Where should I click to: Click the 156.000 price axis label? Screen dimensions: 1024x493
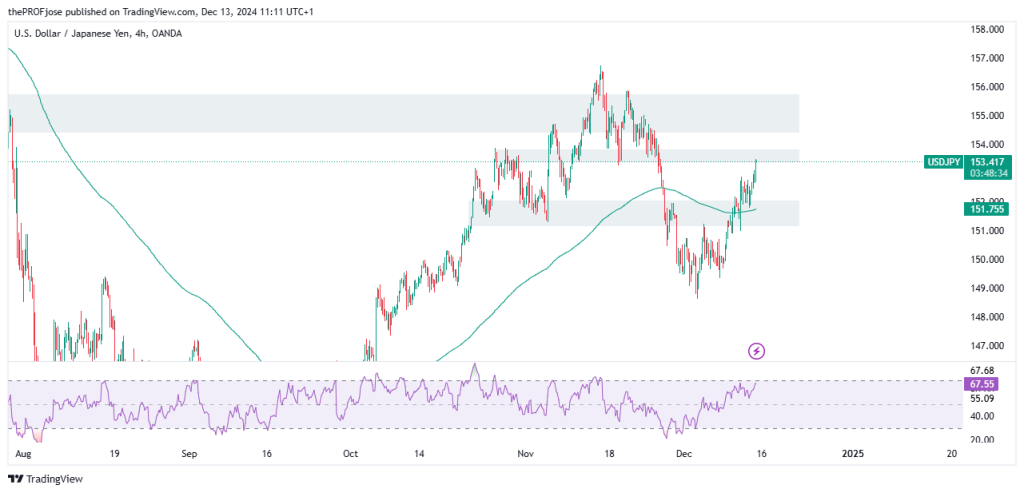pos(987,87)
